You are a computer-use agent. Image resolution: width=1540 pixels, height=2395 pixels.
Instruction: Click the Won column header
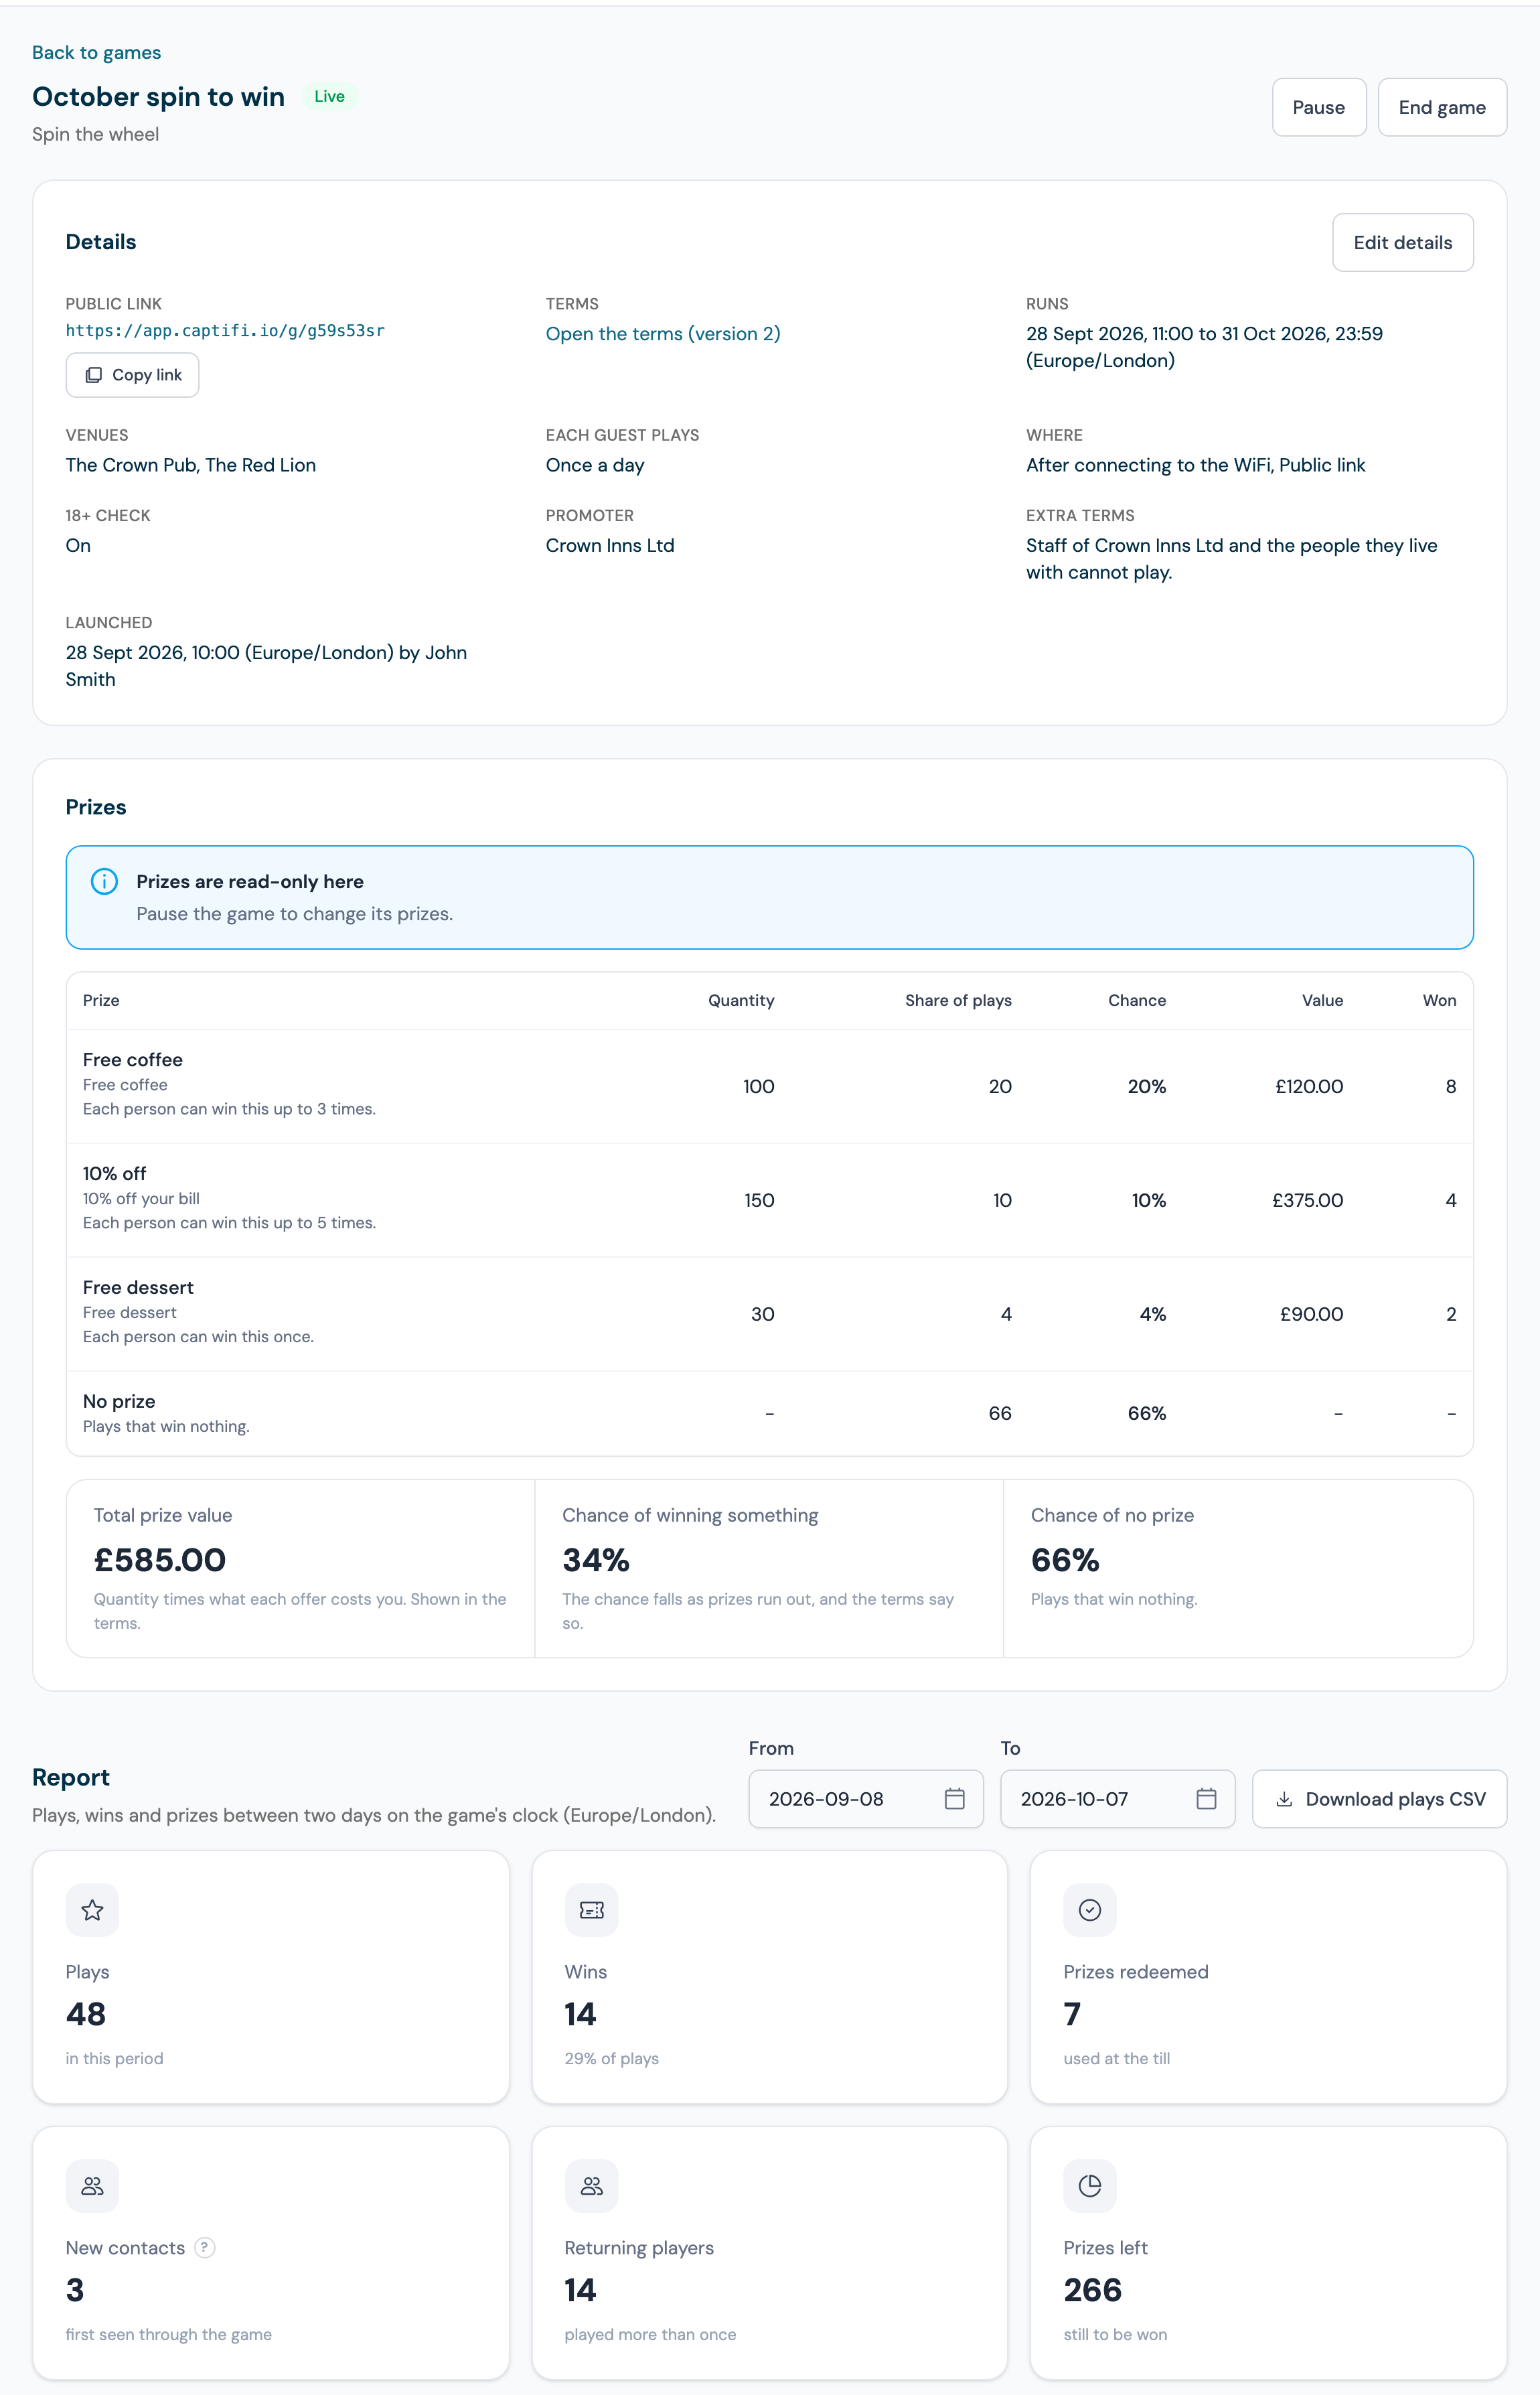pyautogui.click(x=1439, y=1000)
